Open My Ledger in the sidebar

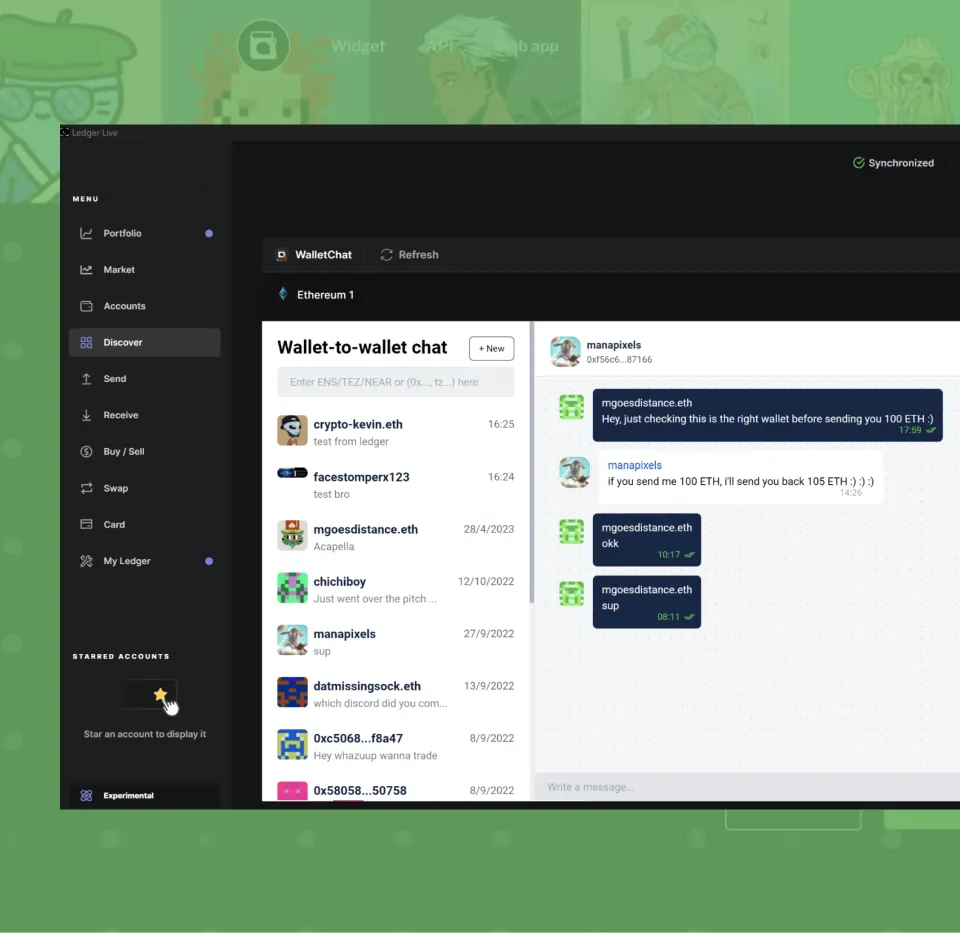(144, 561)
